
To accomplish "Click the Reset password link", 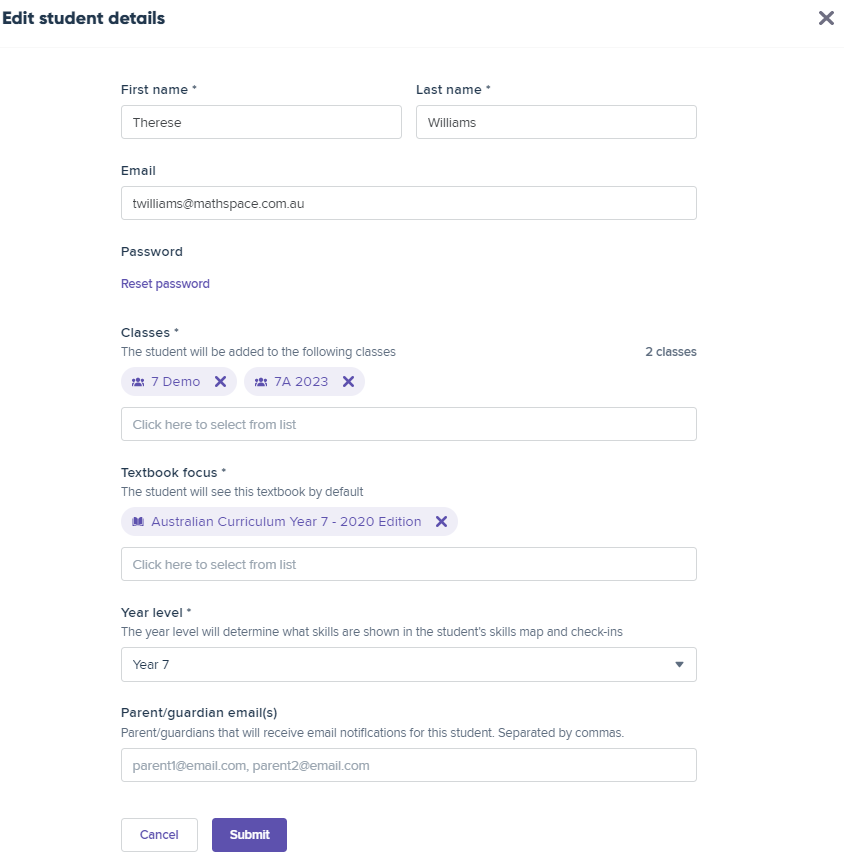I will pyautogui.click(x=165, y=284).
